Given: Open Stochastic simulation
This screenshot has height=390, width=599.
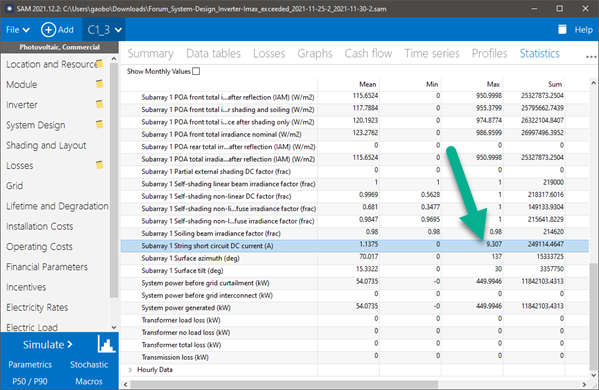Looking at the screenshot, I should (89, 364).
